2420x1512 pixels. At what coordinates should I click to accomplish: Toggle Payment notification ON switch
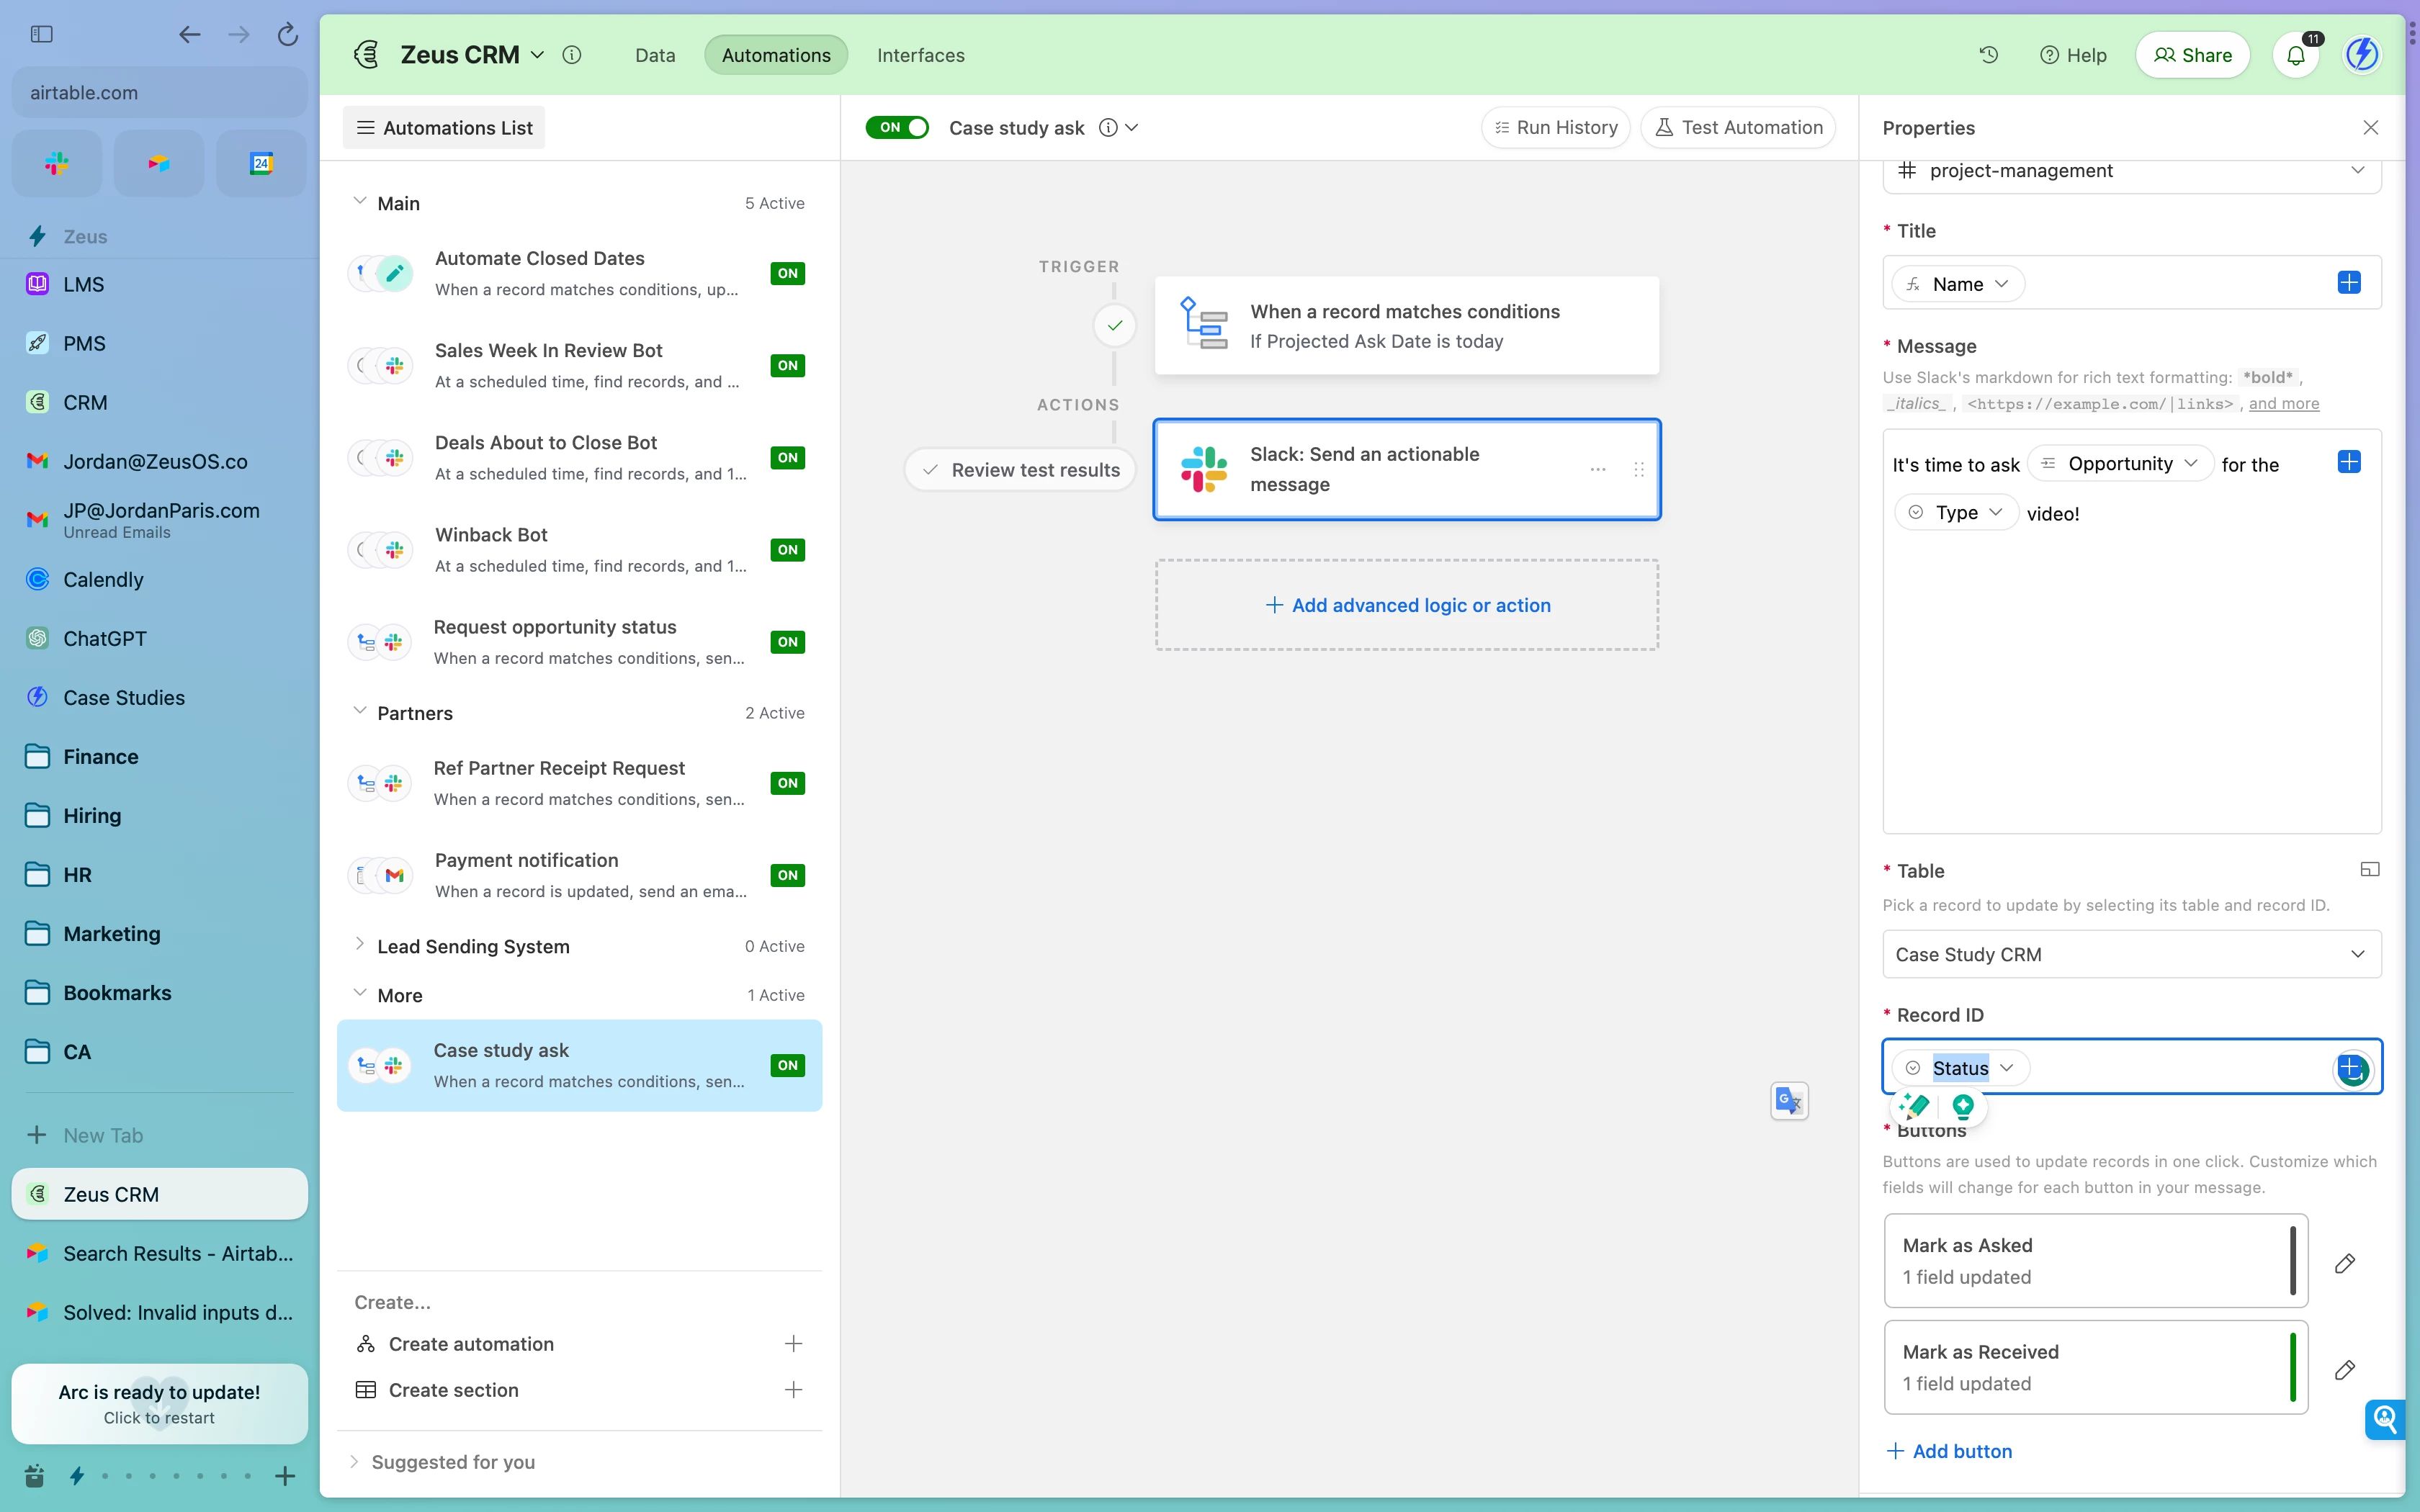tap(787, 875)
